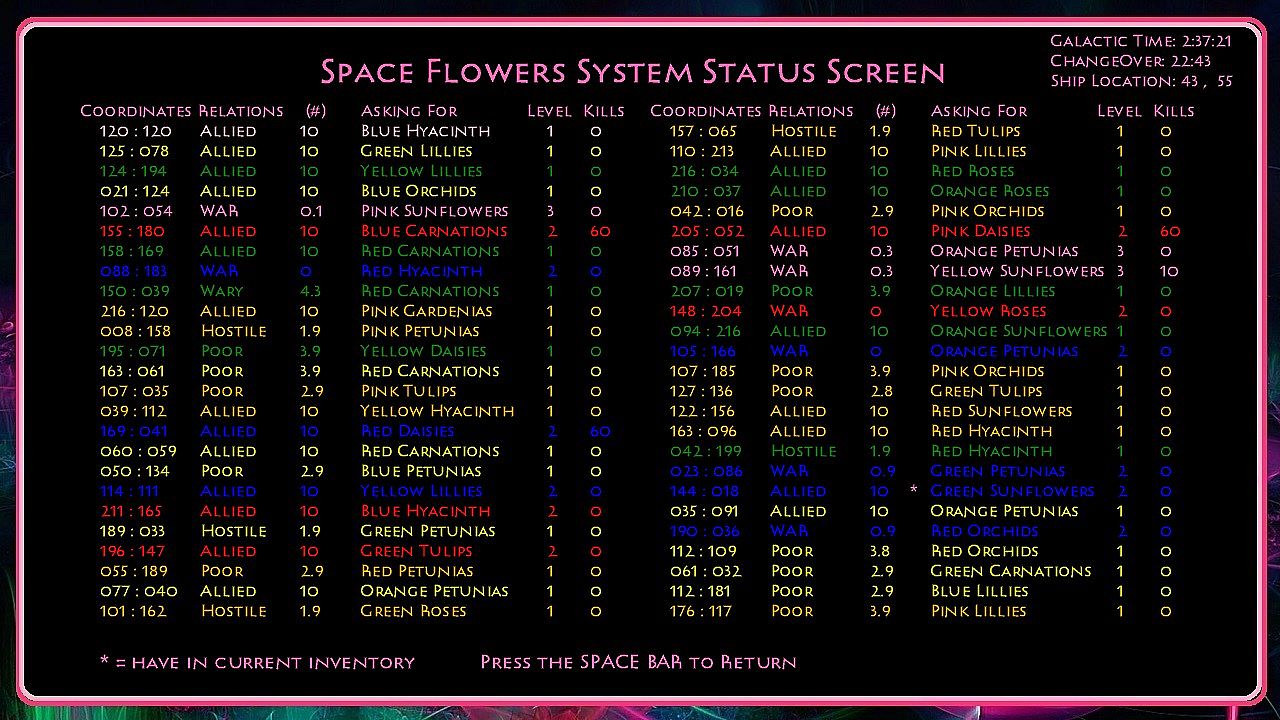Click the Orange Lillies entry

(992, 291)
